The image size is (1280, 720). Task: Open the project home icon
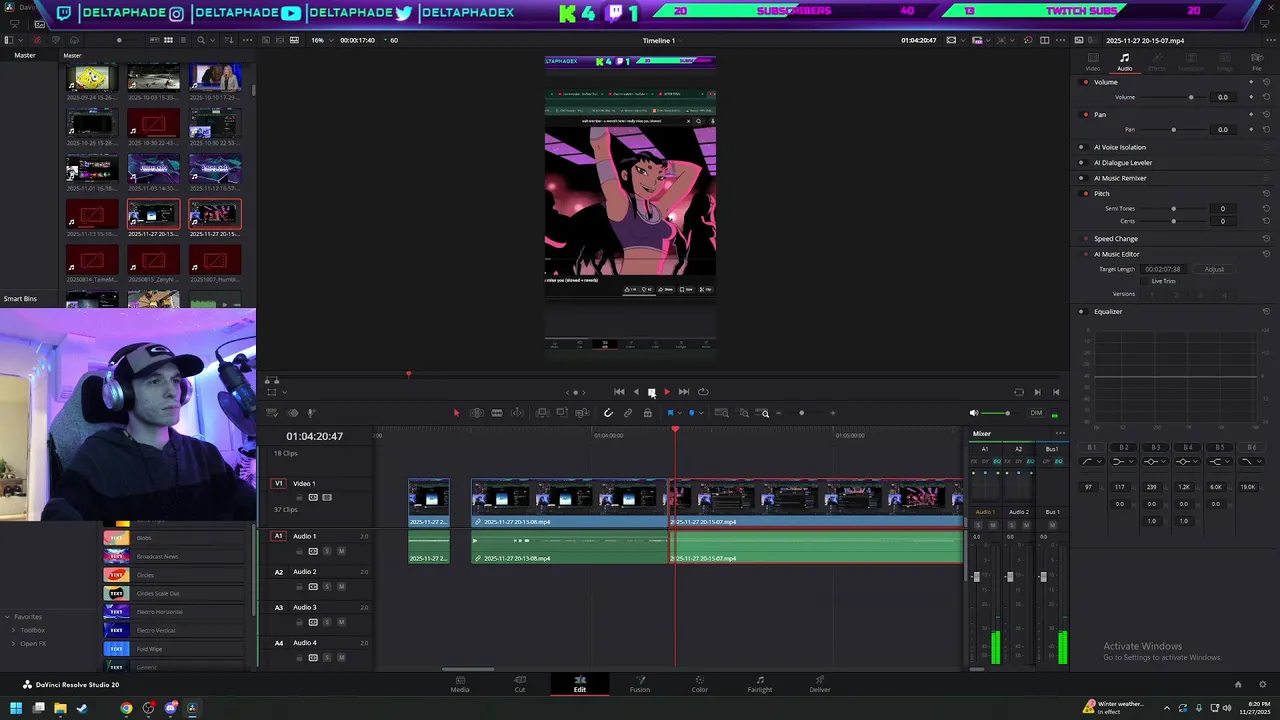point(1238,684)
